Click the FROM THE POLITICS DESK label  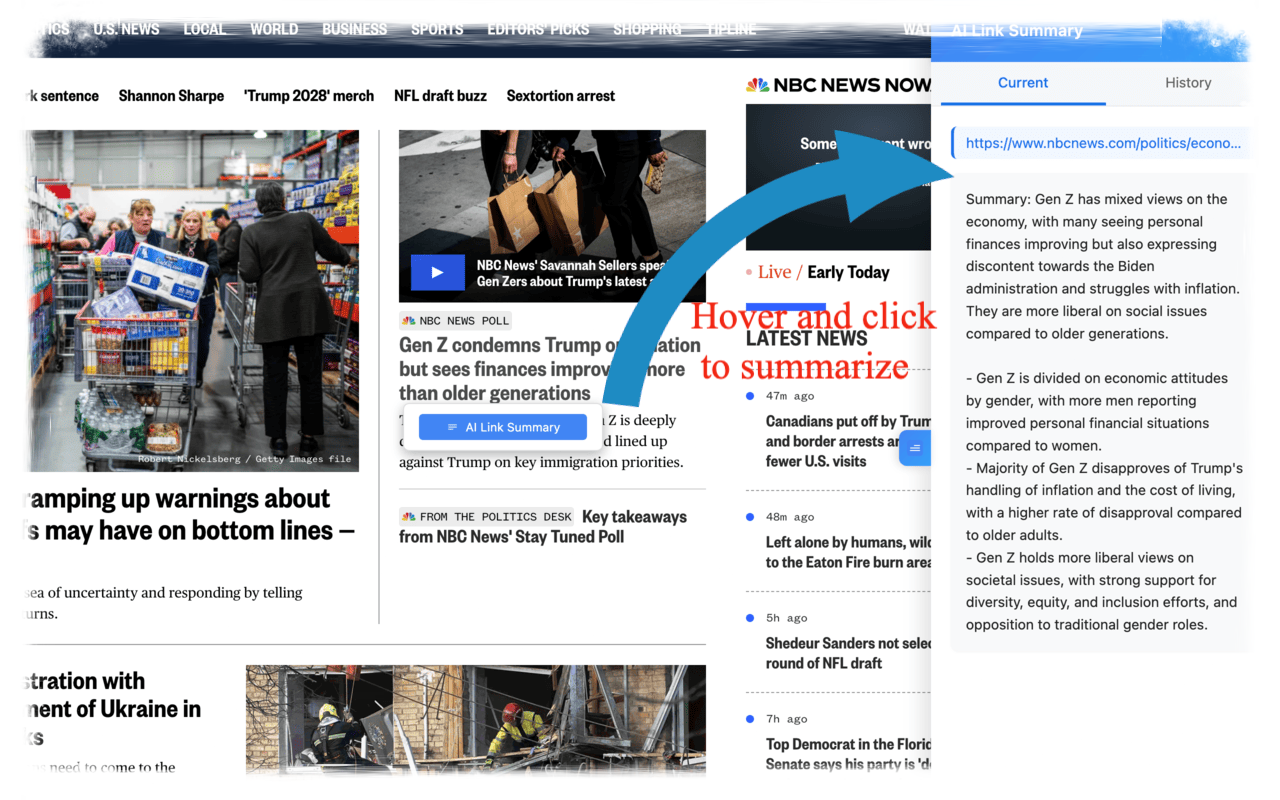[x=487, y=517]
